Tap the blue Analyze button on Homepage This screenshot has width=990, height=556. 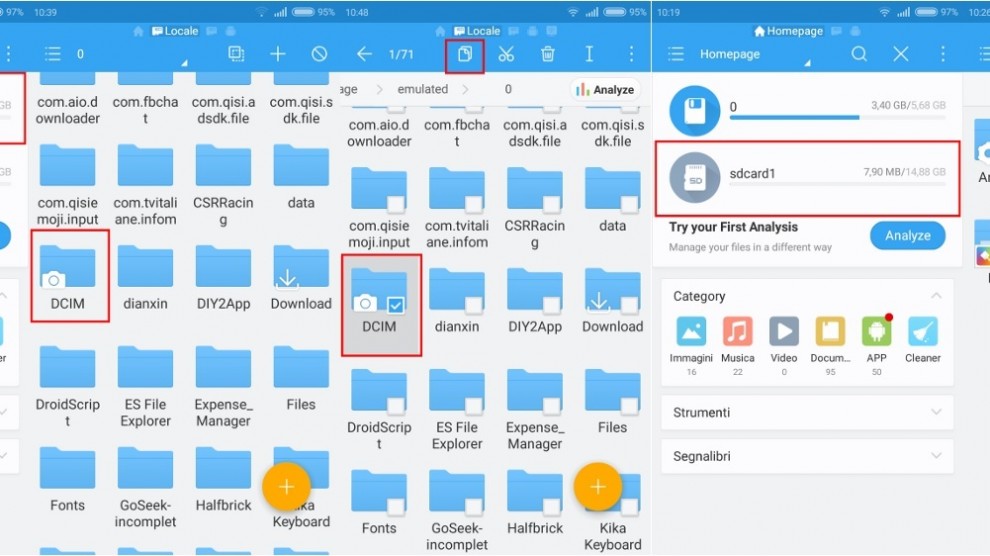pos(907,235)
